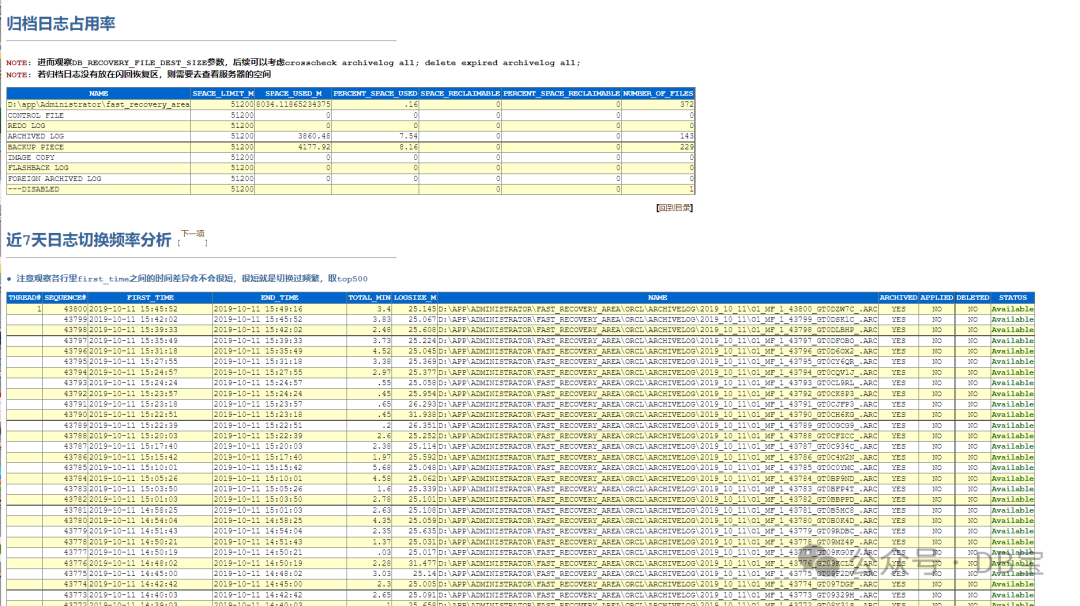Follow the 下一项 link beside the heading
This screenshot has height=606, width=1080.
point(193,234)
